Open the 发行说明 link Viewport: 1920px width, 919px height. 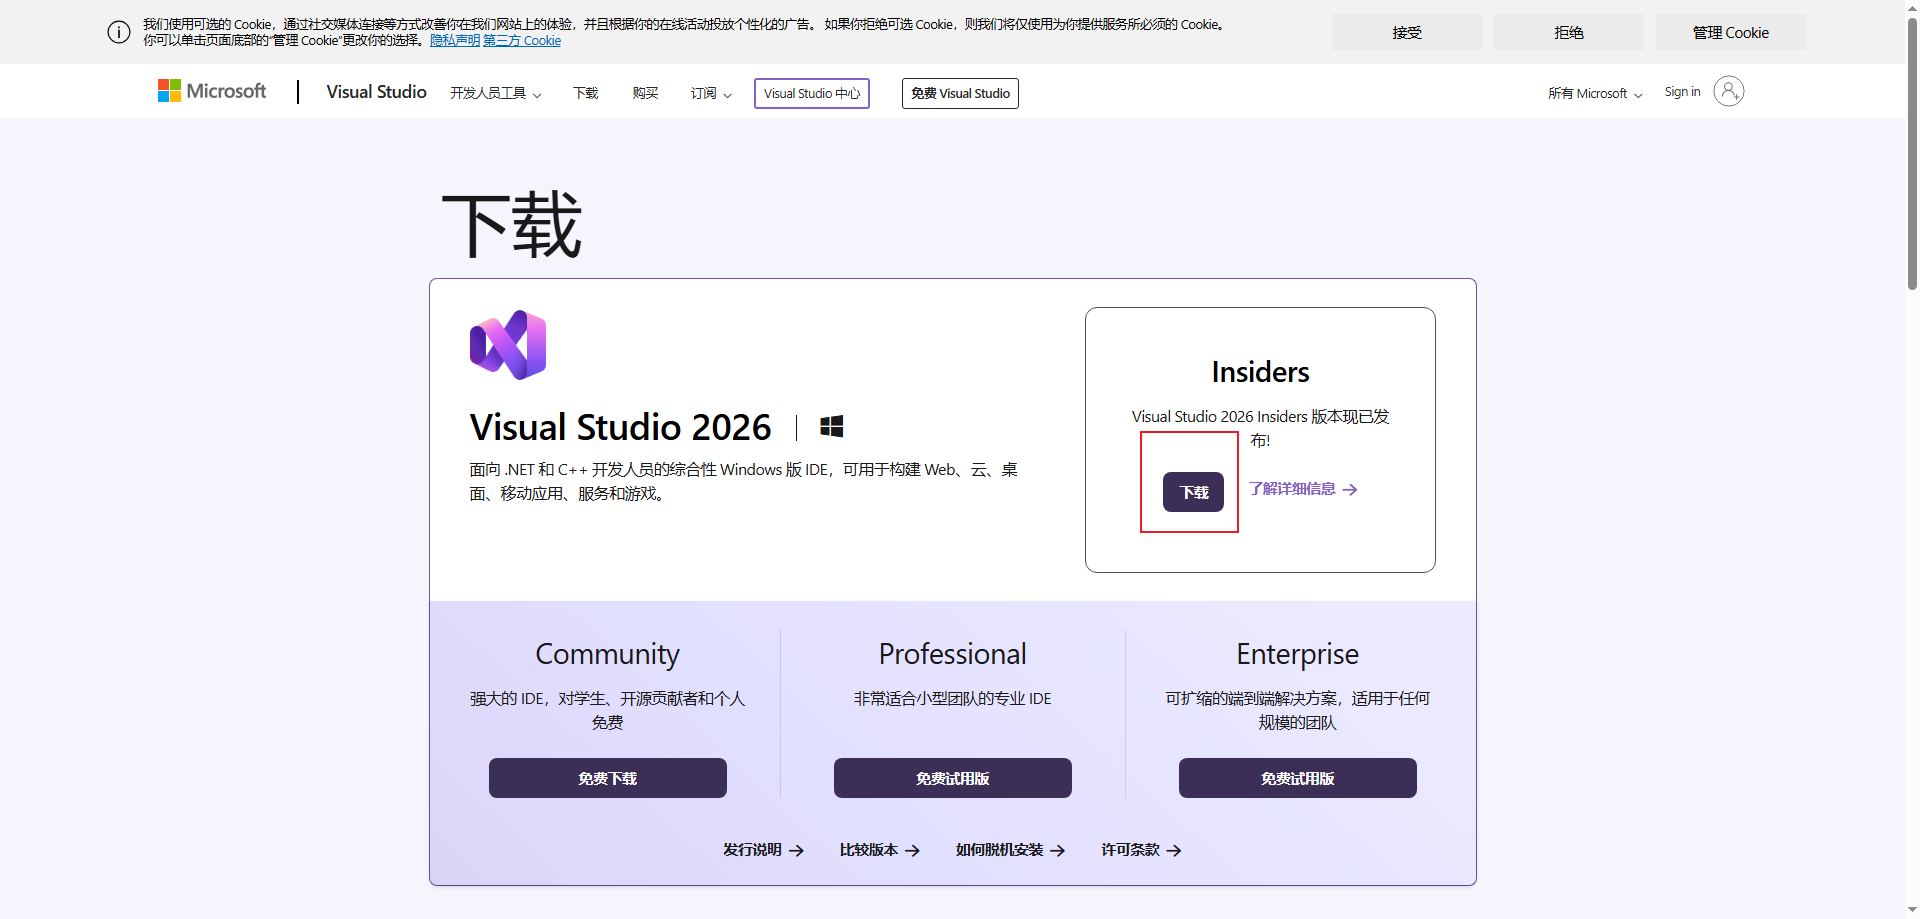pyautogui.click(x=764, y=850)
